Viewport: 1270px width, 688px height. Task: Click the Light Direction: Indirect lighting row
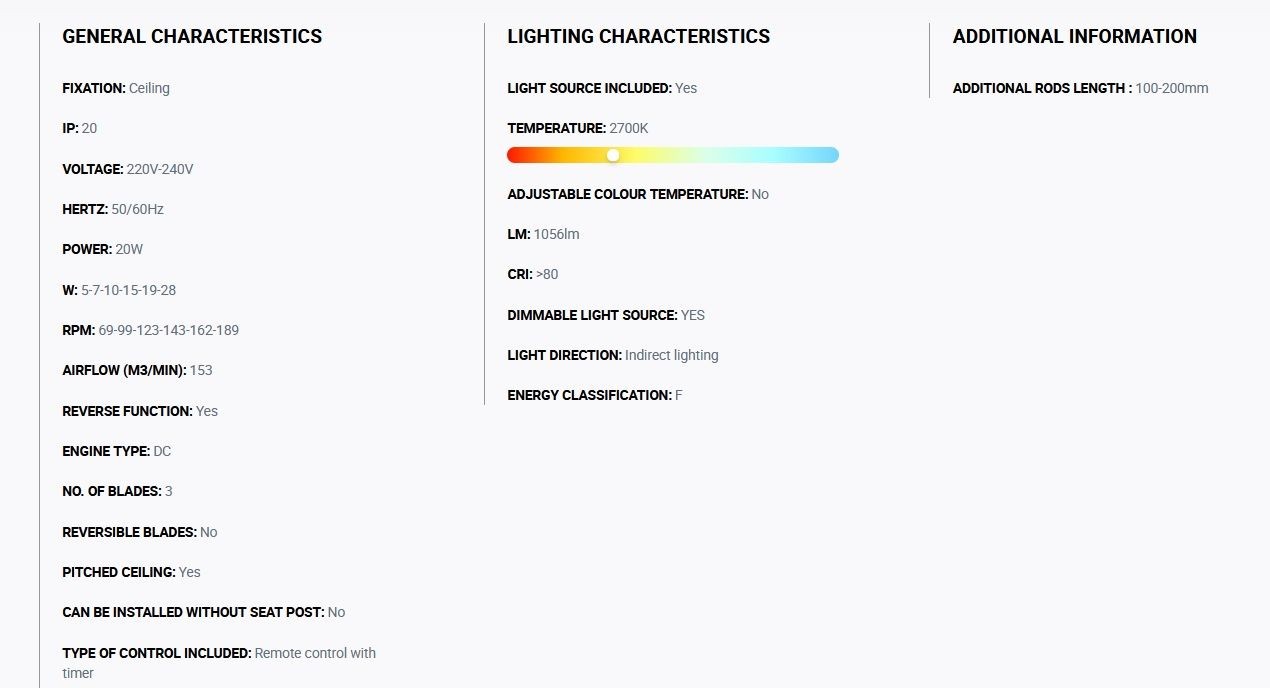coord(613,355)
